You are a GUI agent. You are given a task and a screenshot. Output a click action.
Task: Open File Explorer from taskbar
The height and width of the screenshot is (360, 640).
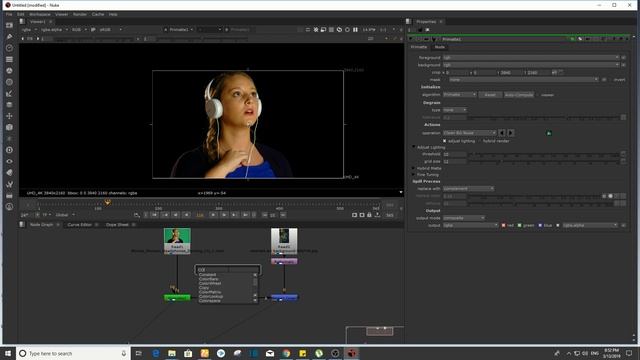[x=172, y=353]
